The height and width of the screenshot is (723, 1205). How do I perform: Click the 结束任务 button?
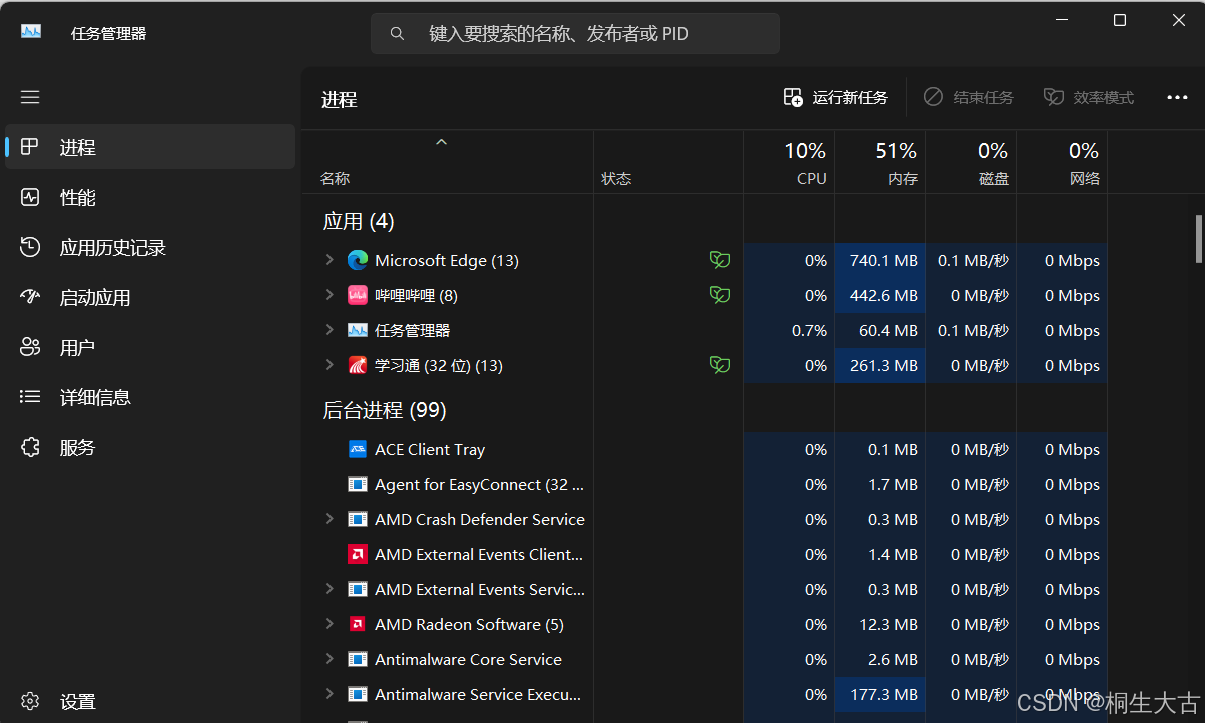pyautogui.click(x=968, y=97)
